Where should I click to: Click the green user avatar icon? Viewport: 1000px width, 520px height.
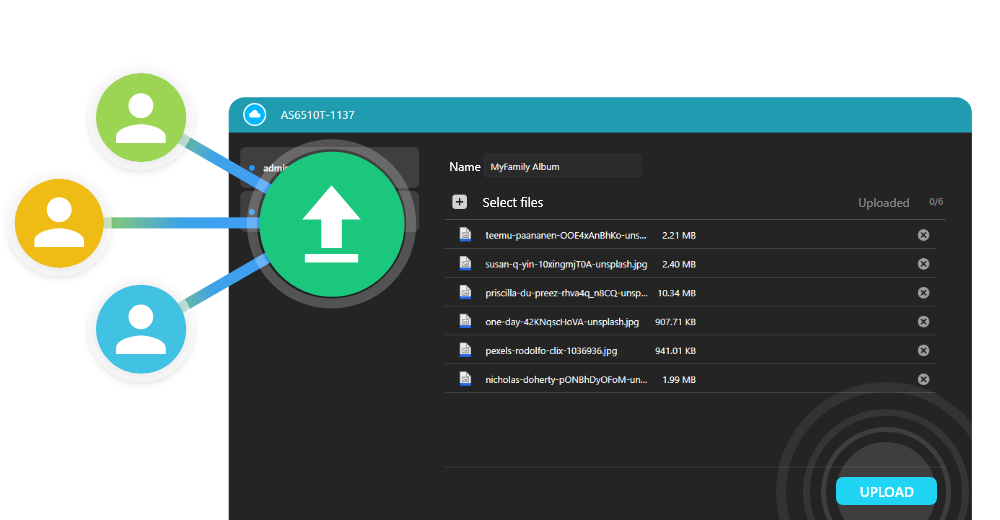pyautogui.click(x=141, y=117)
